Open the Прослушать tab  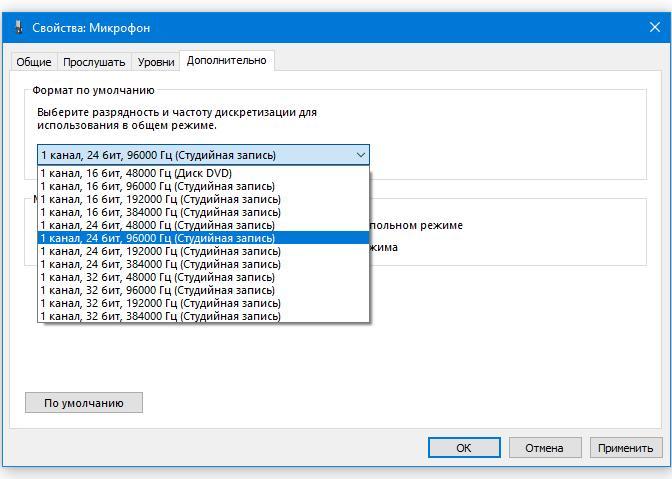pyautogui.click(x=94, y=62)
